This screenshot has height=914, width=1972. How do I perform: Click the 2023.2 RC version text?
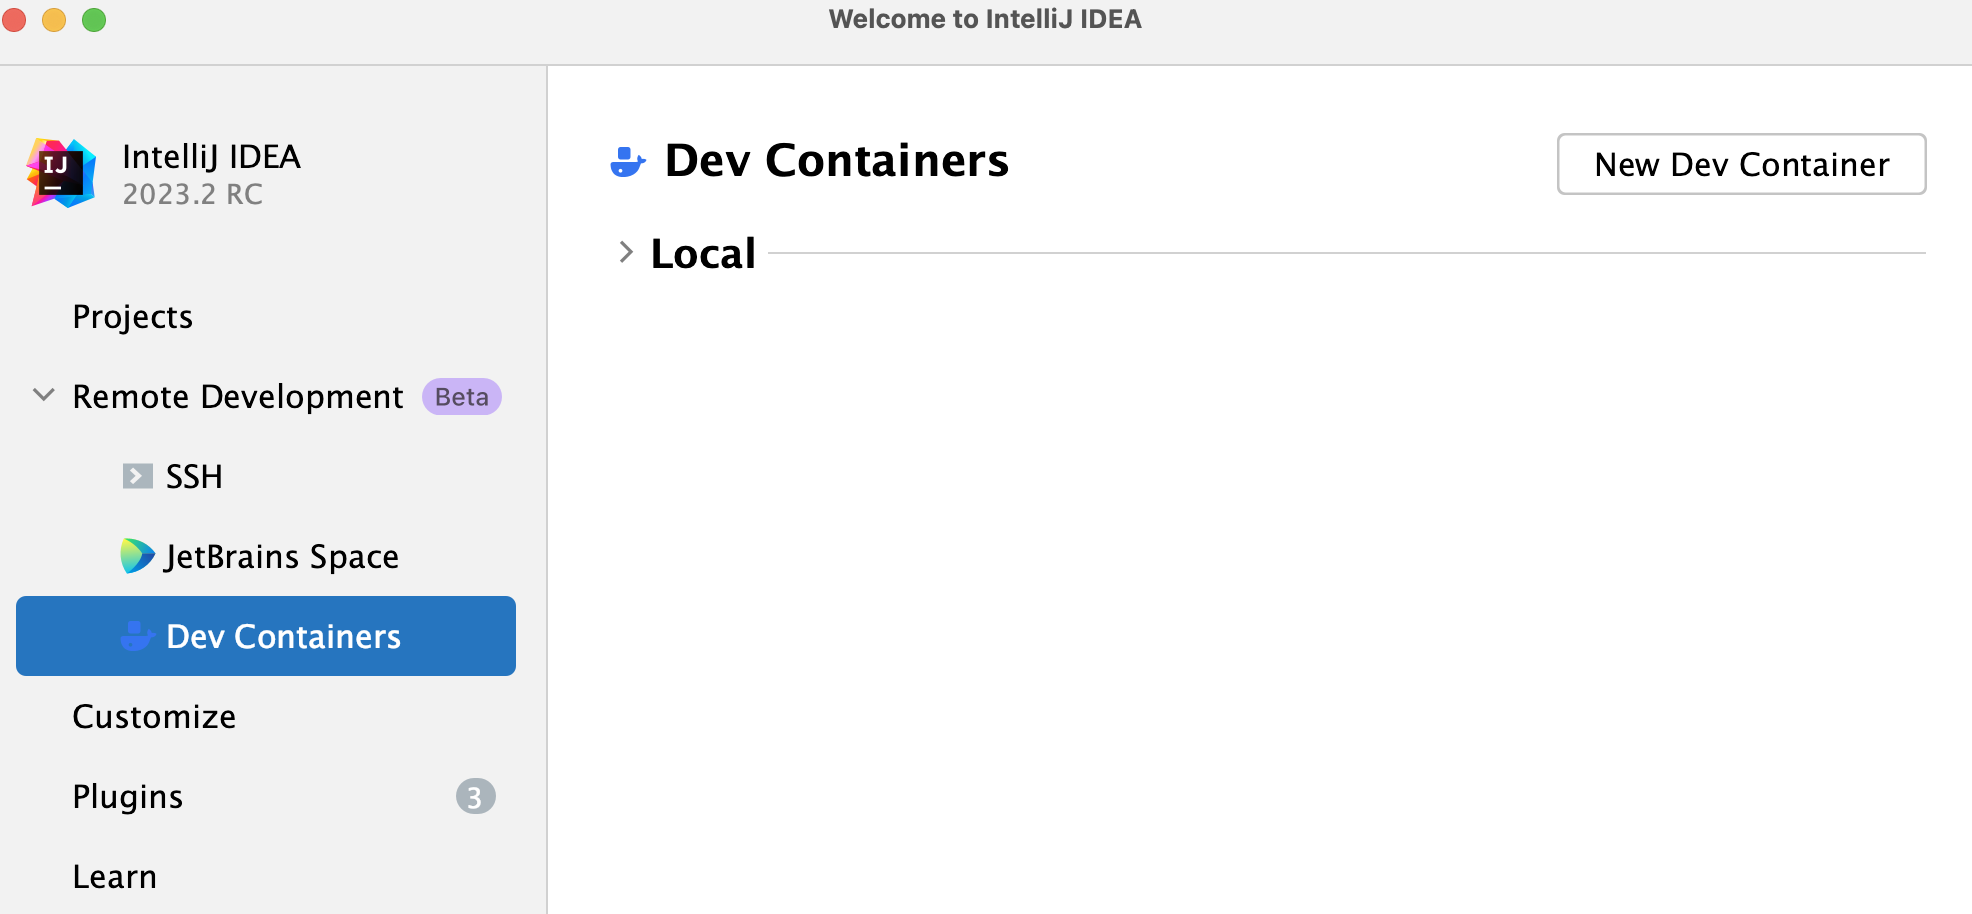point(192,194)
